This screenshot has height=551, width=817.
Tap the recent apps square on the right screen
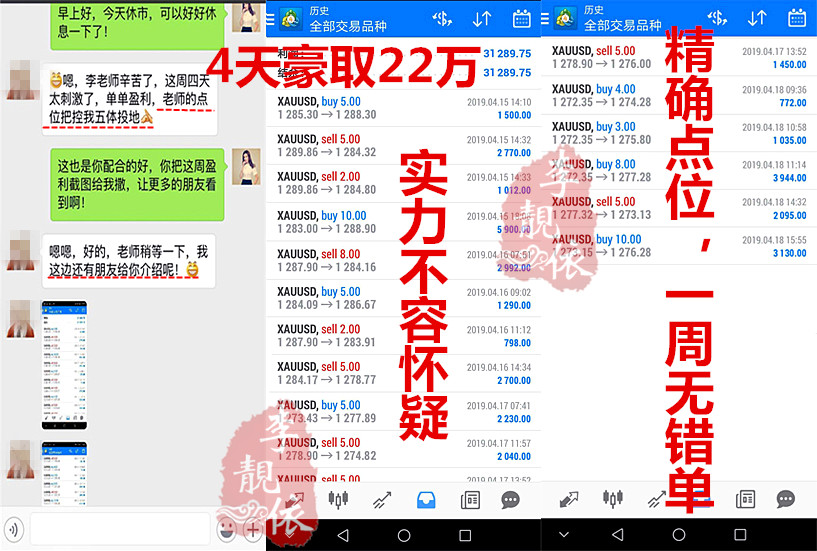(740, 535)
